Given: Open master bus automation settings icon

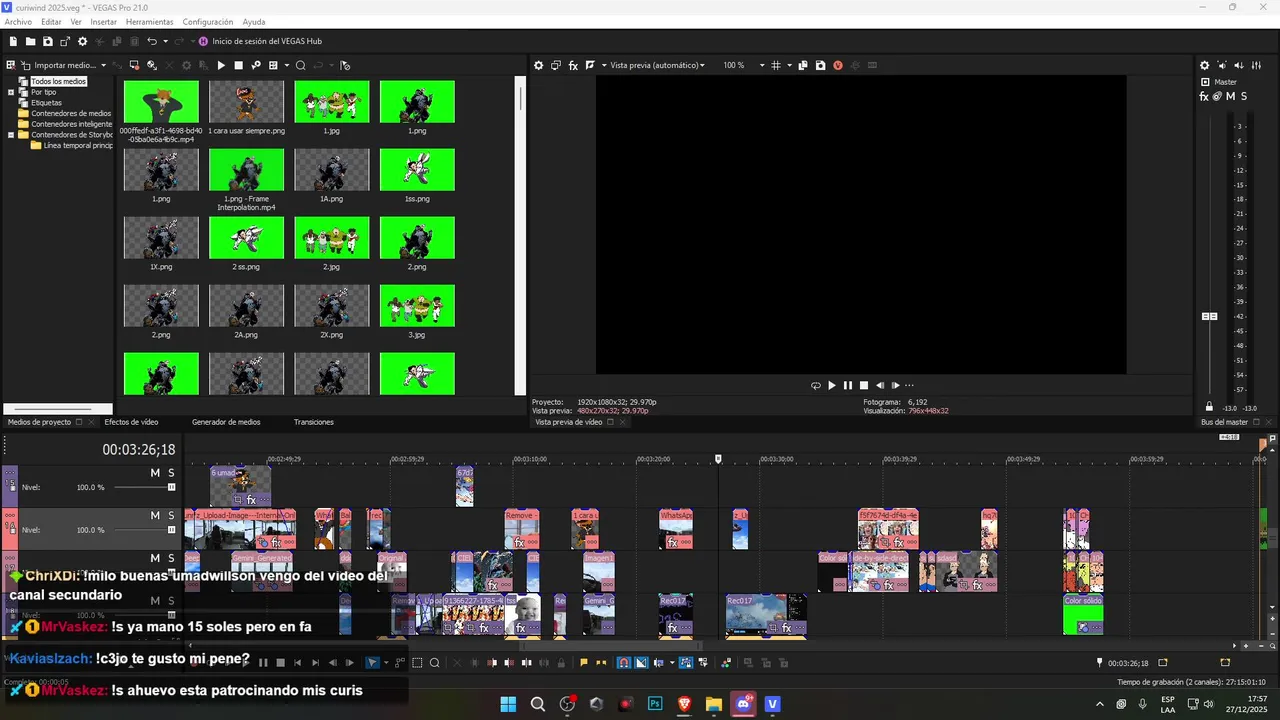Looking at the screenshot, I should click(1217, 96).
